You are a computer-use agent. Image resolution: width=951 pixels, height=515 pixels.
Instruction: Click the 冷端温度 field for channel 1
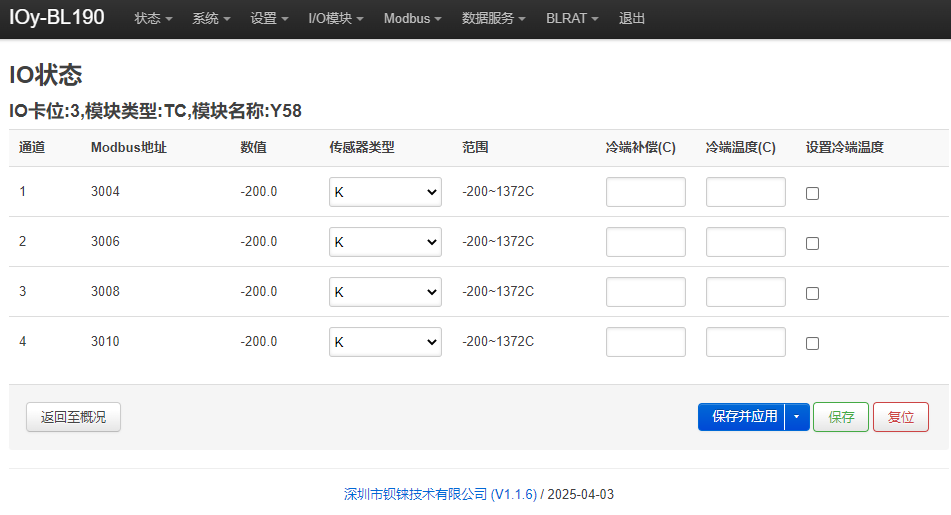(x=746, y=192)
